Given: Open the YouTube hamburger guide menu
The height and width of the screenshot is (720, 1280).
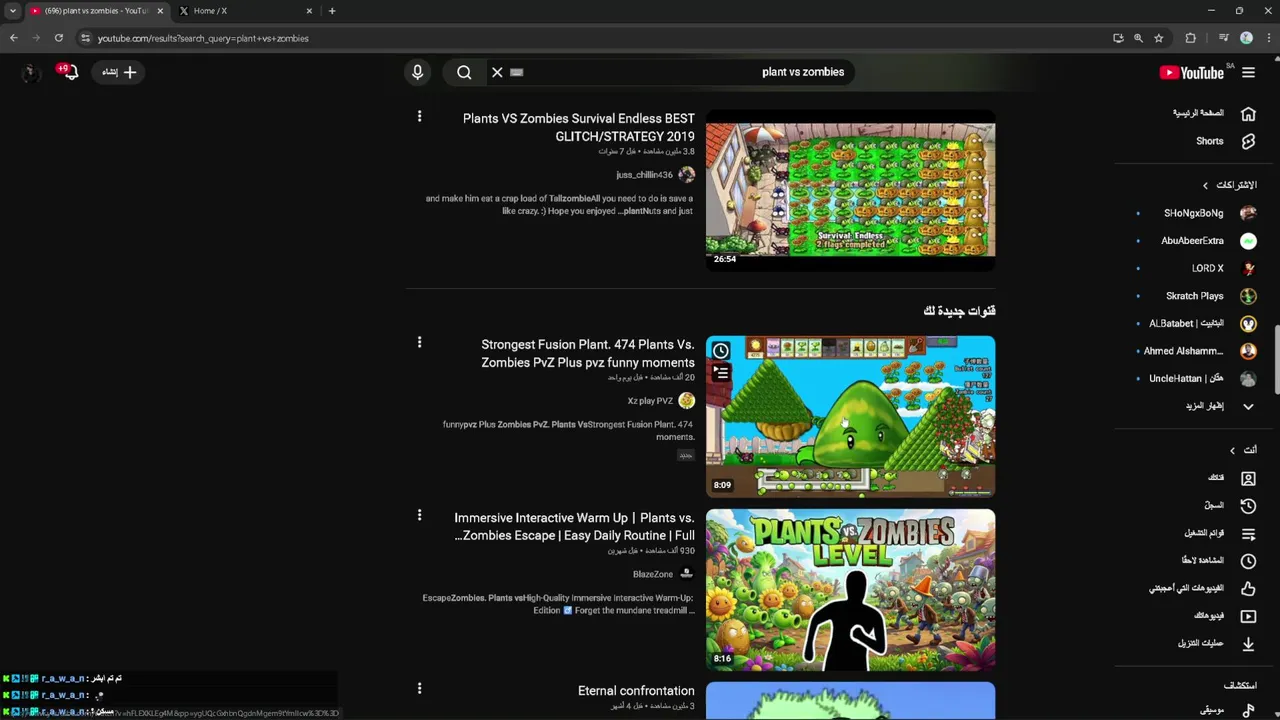Looking at the screenshot, I should click(1248, 72).
